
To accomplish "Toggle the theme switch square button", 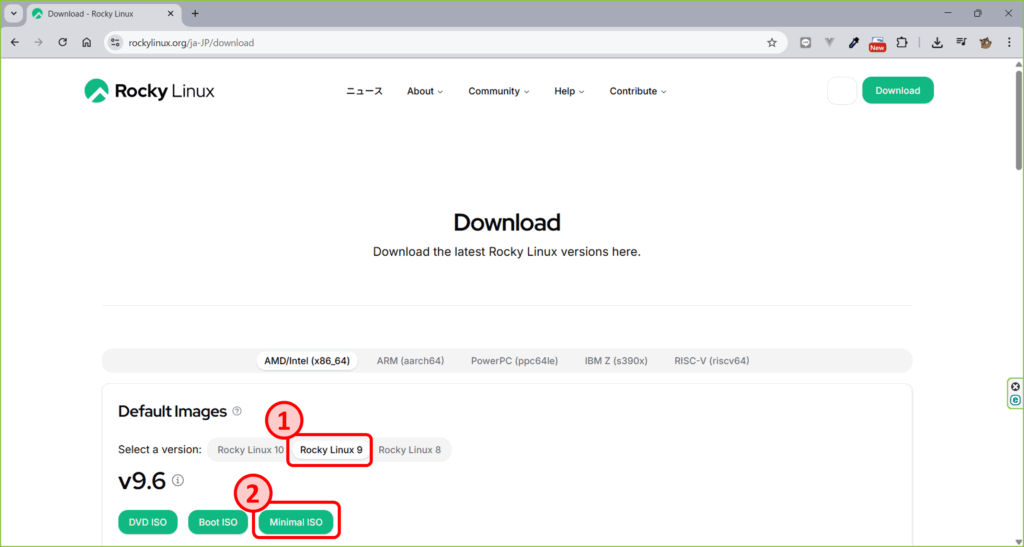I will coord(842,91).
